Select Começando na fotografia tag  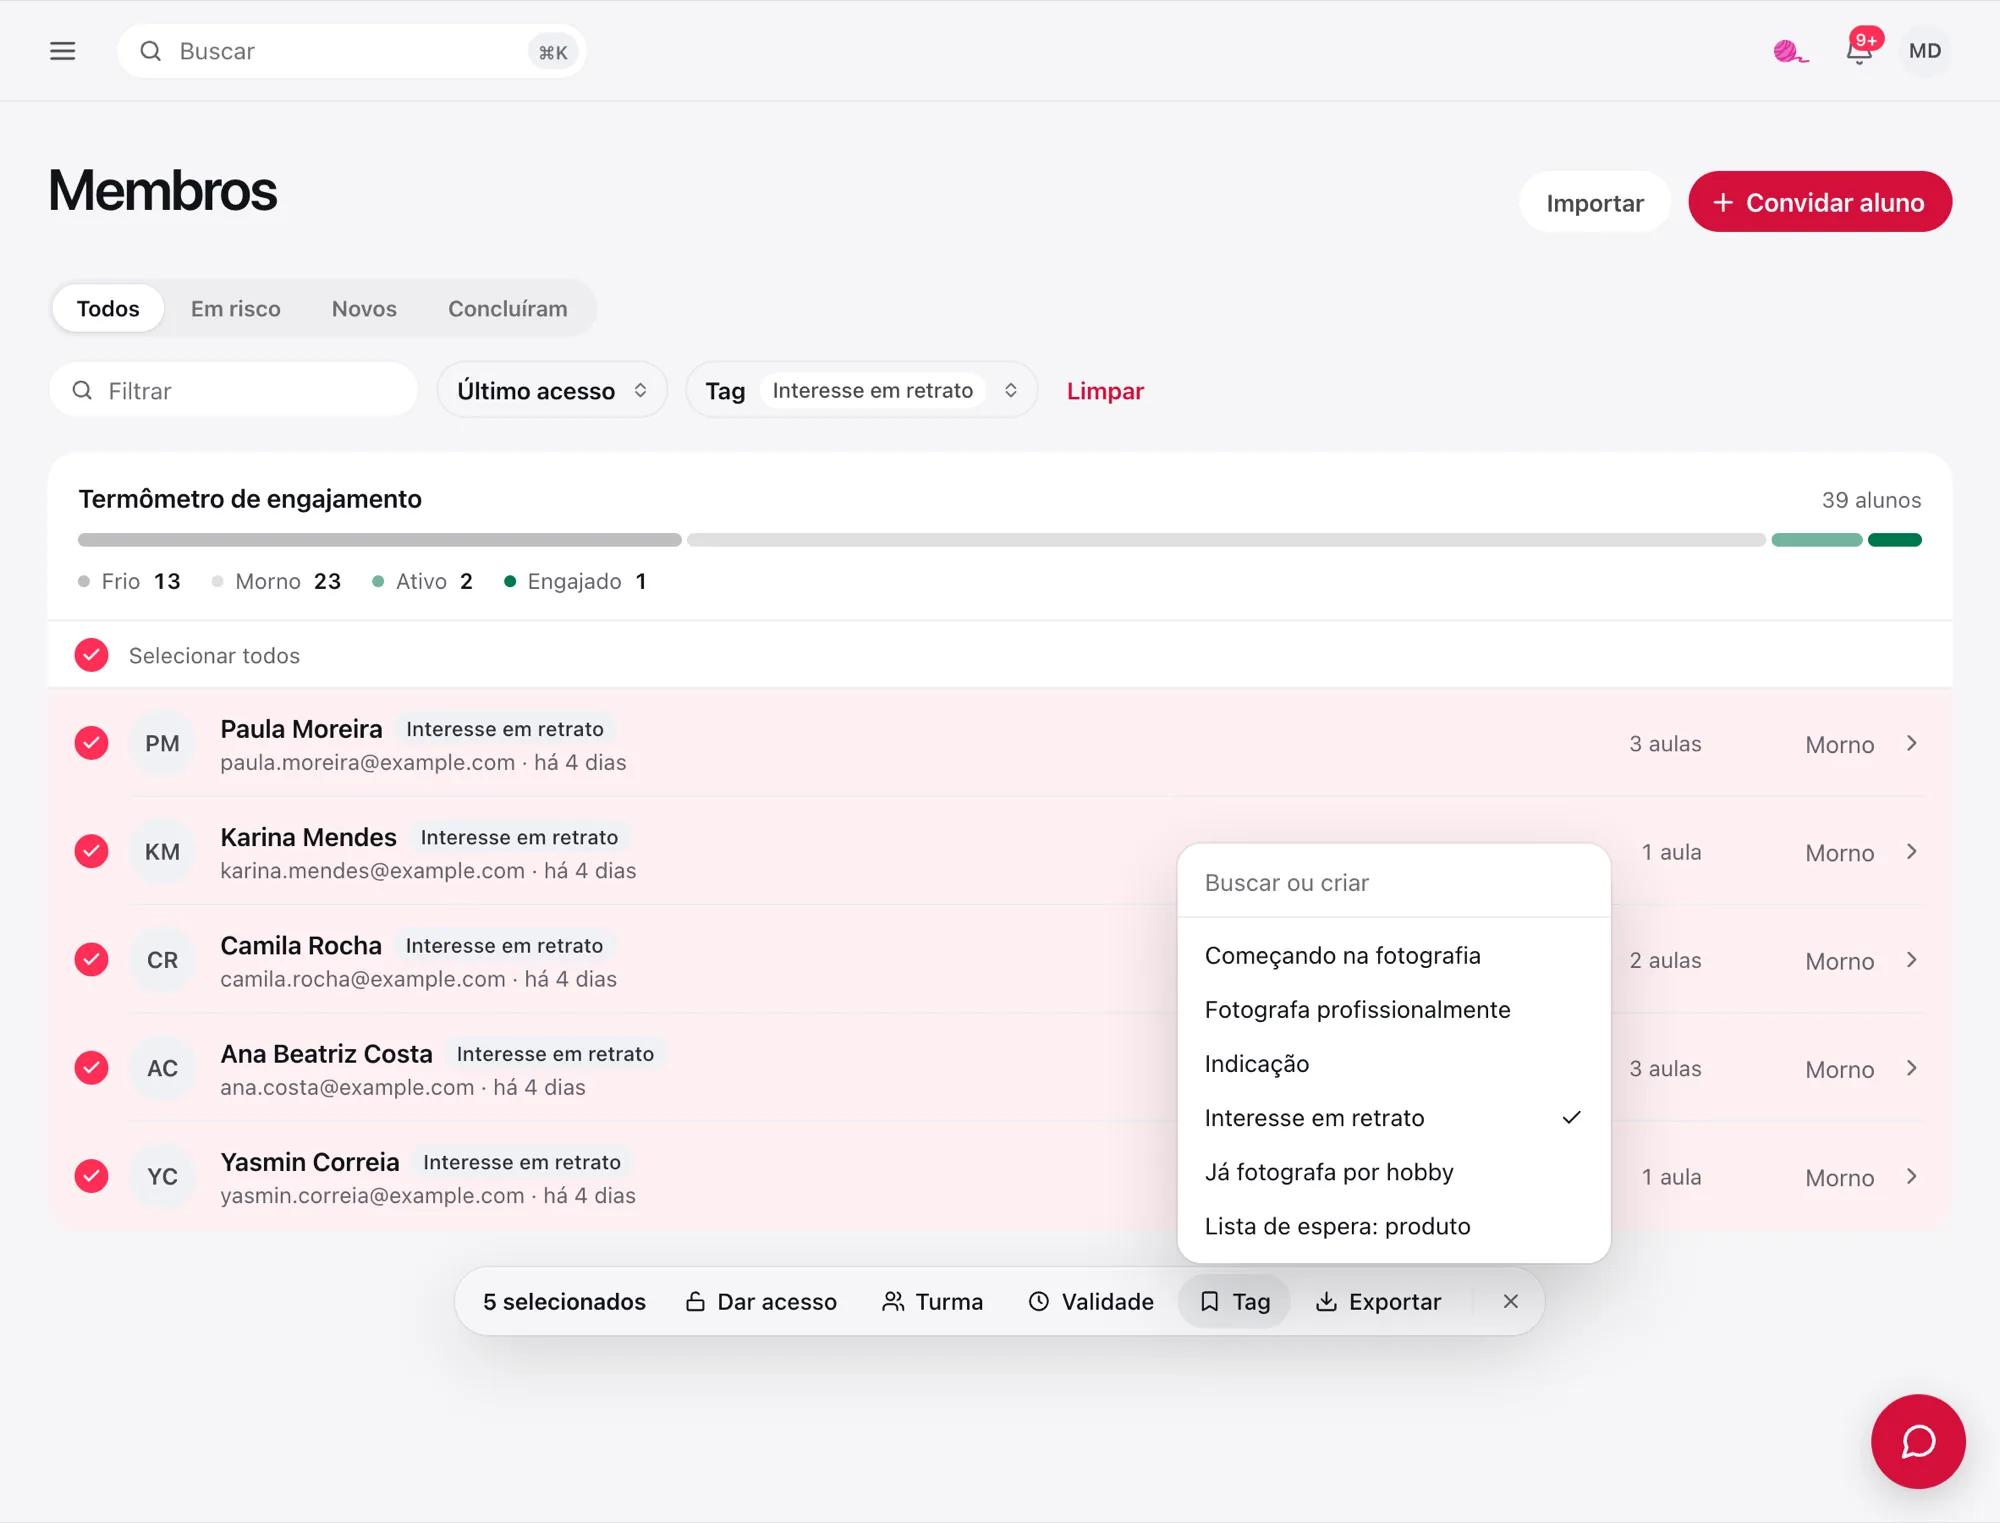[x=1393, y=955]
